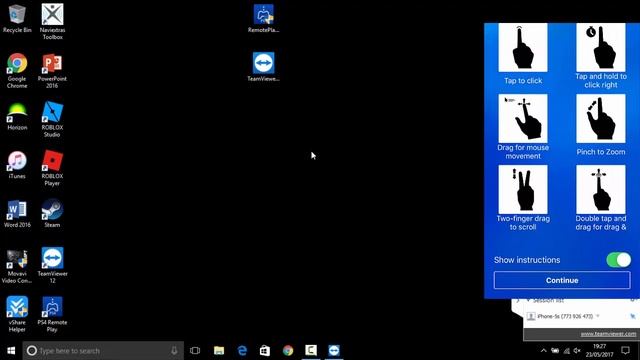Screen dimensions: 640x360
Task: Click the Two-finger drag to scroll image
Action: (523, 189)
